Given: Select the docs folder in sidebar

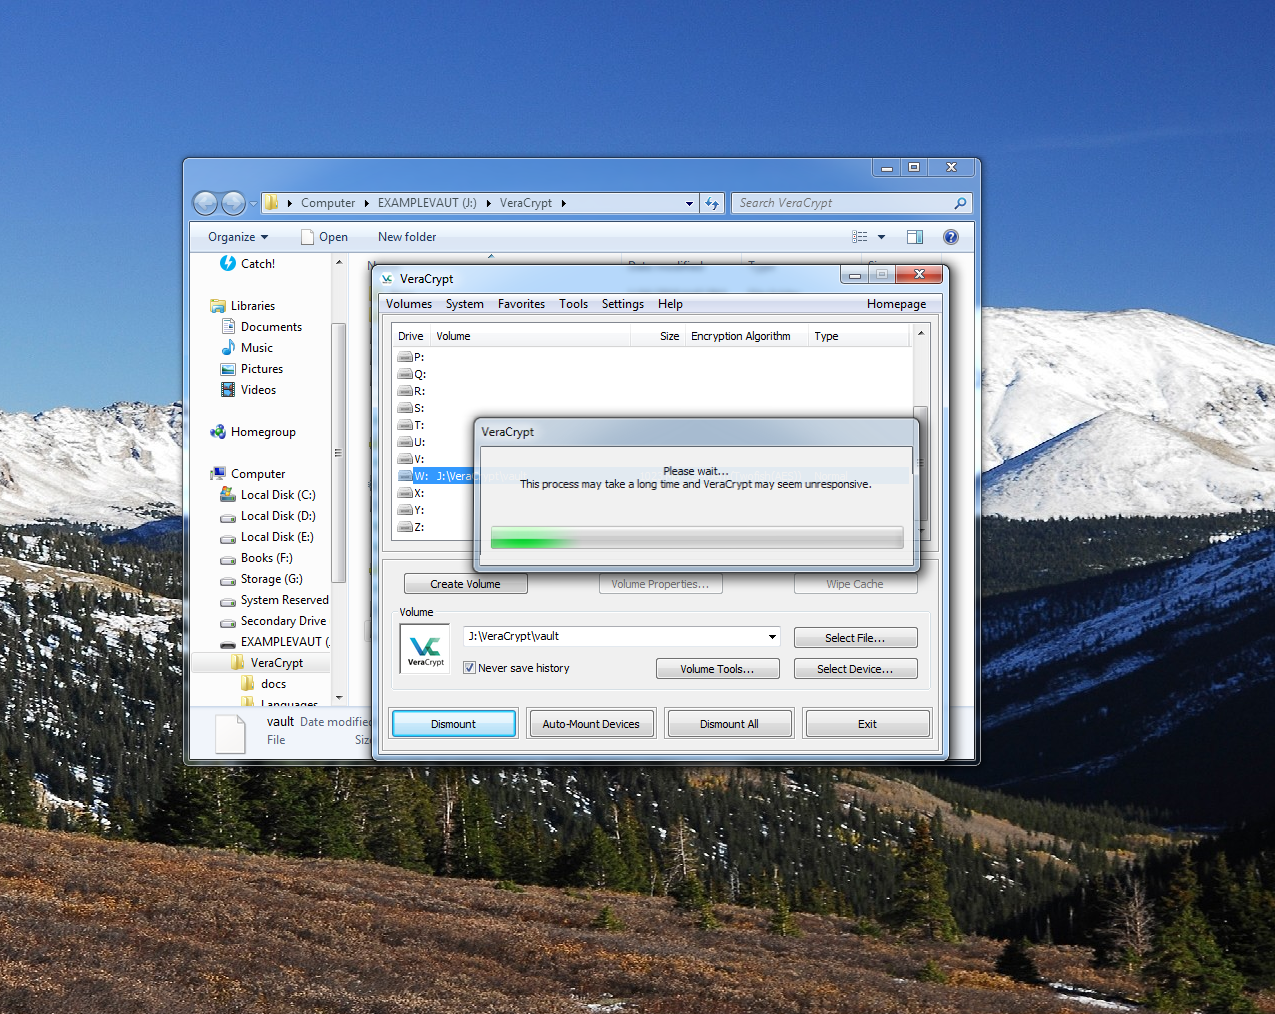Looking at the screenshot, I should (x=263, y=684).
